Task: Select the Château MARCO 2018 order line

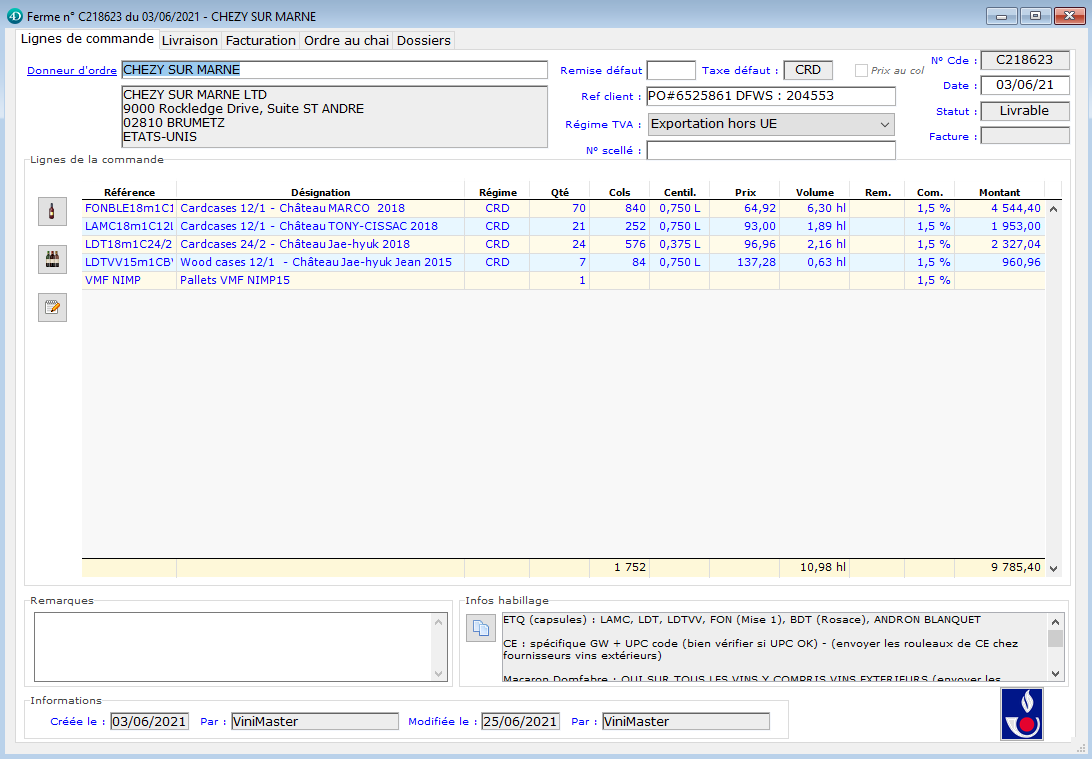Action: coord(320,208)
